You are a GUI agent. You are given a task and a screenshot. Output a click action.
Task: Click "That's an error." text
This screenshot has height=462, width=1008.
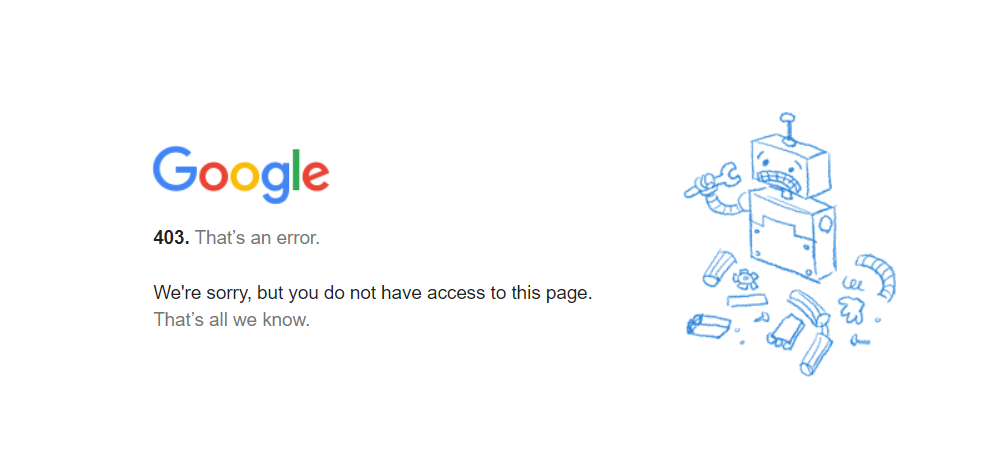coord(257,238)
